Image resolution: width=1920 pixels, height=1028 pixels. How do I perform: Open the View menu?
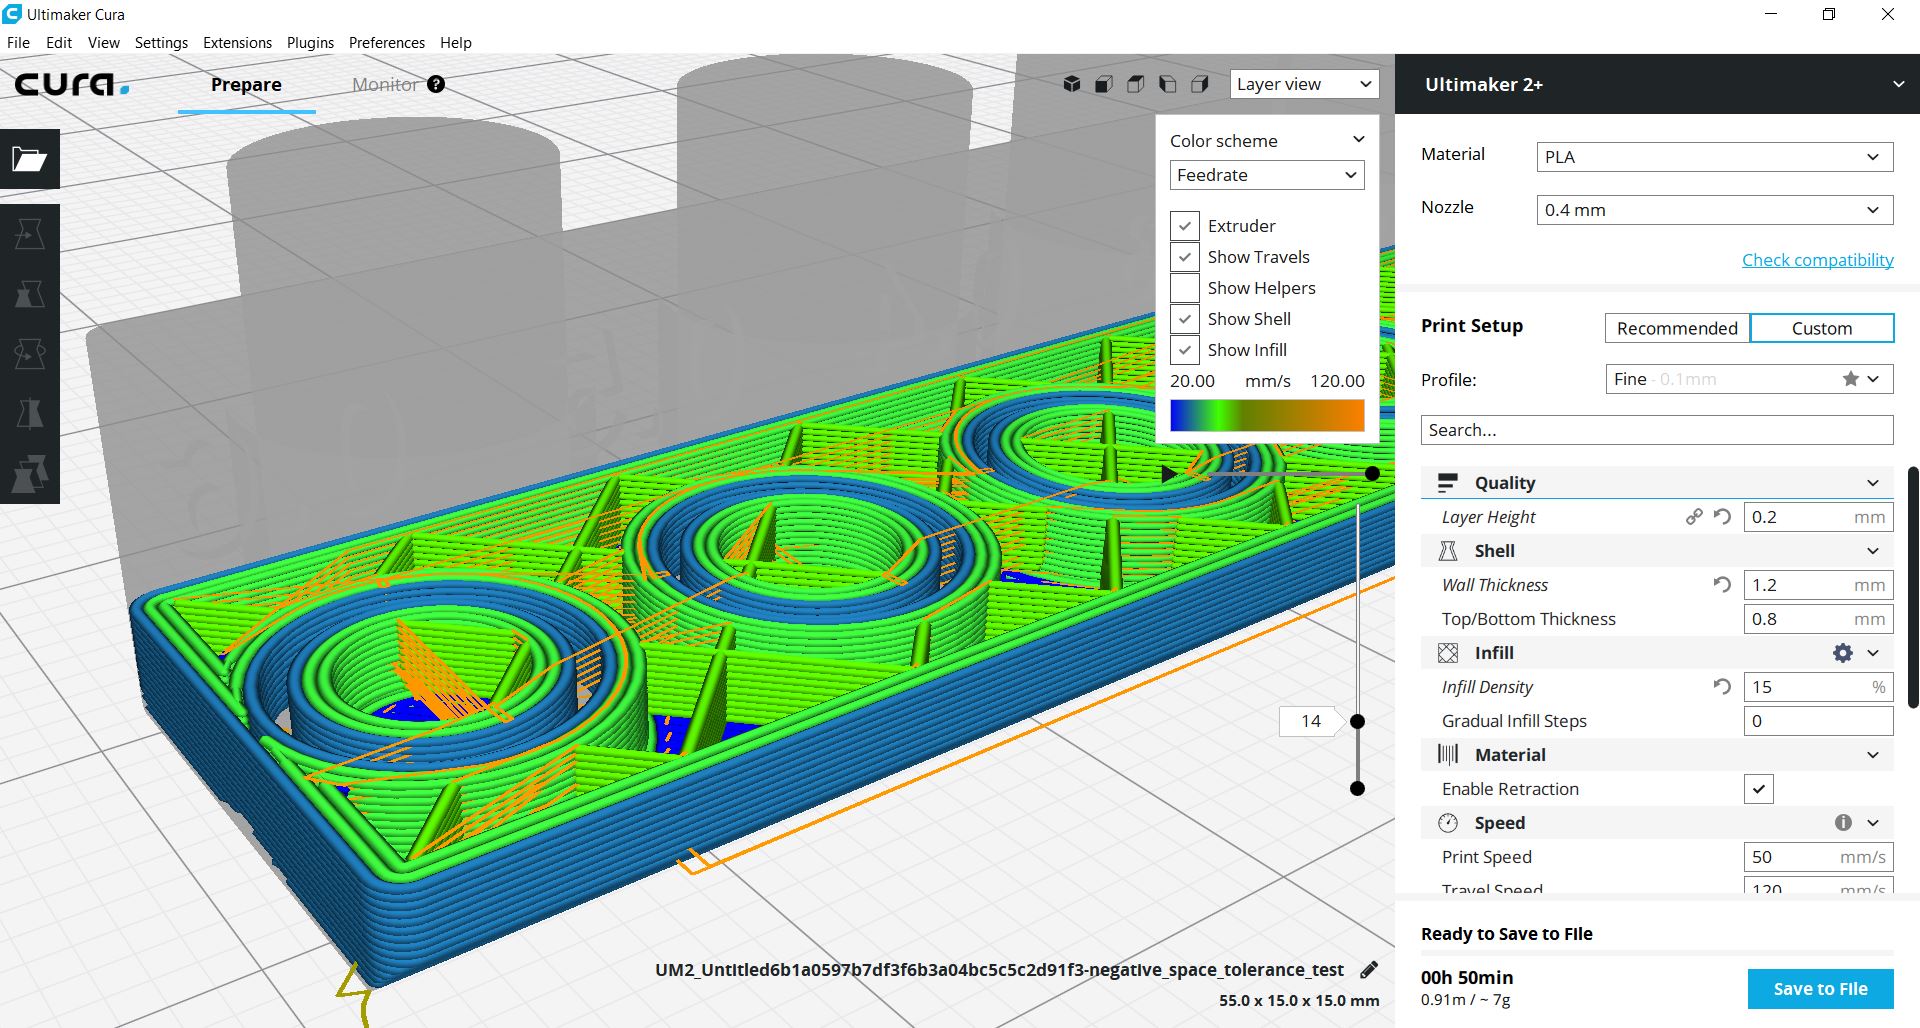tap(104, 43)
